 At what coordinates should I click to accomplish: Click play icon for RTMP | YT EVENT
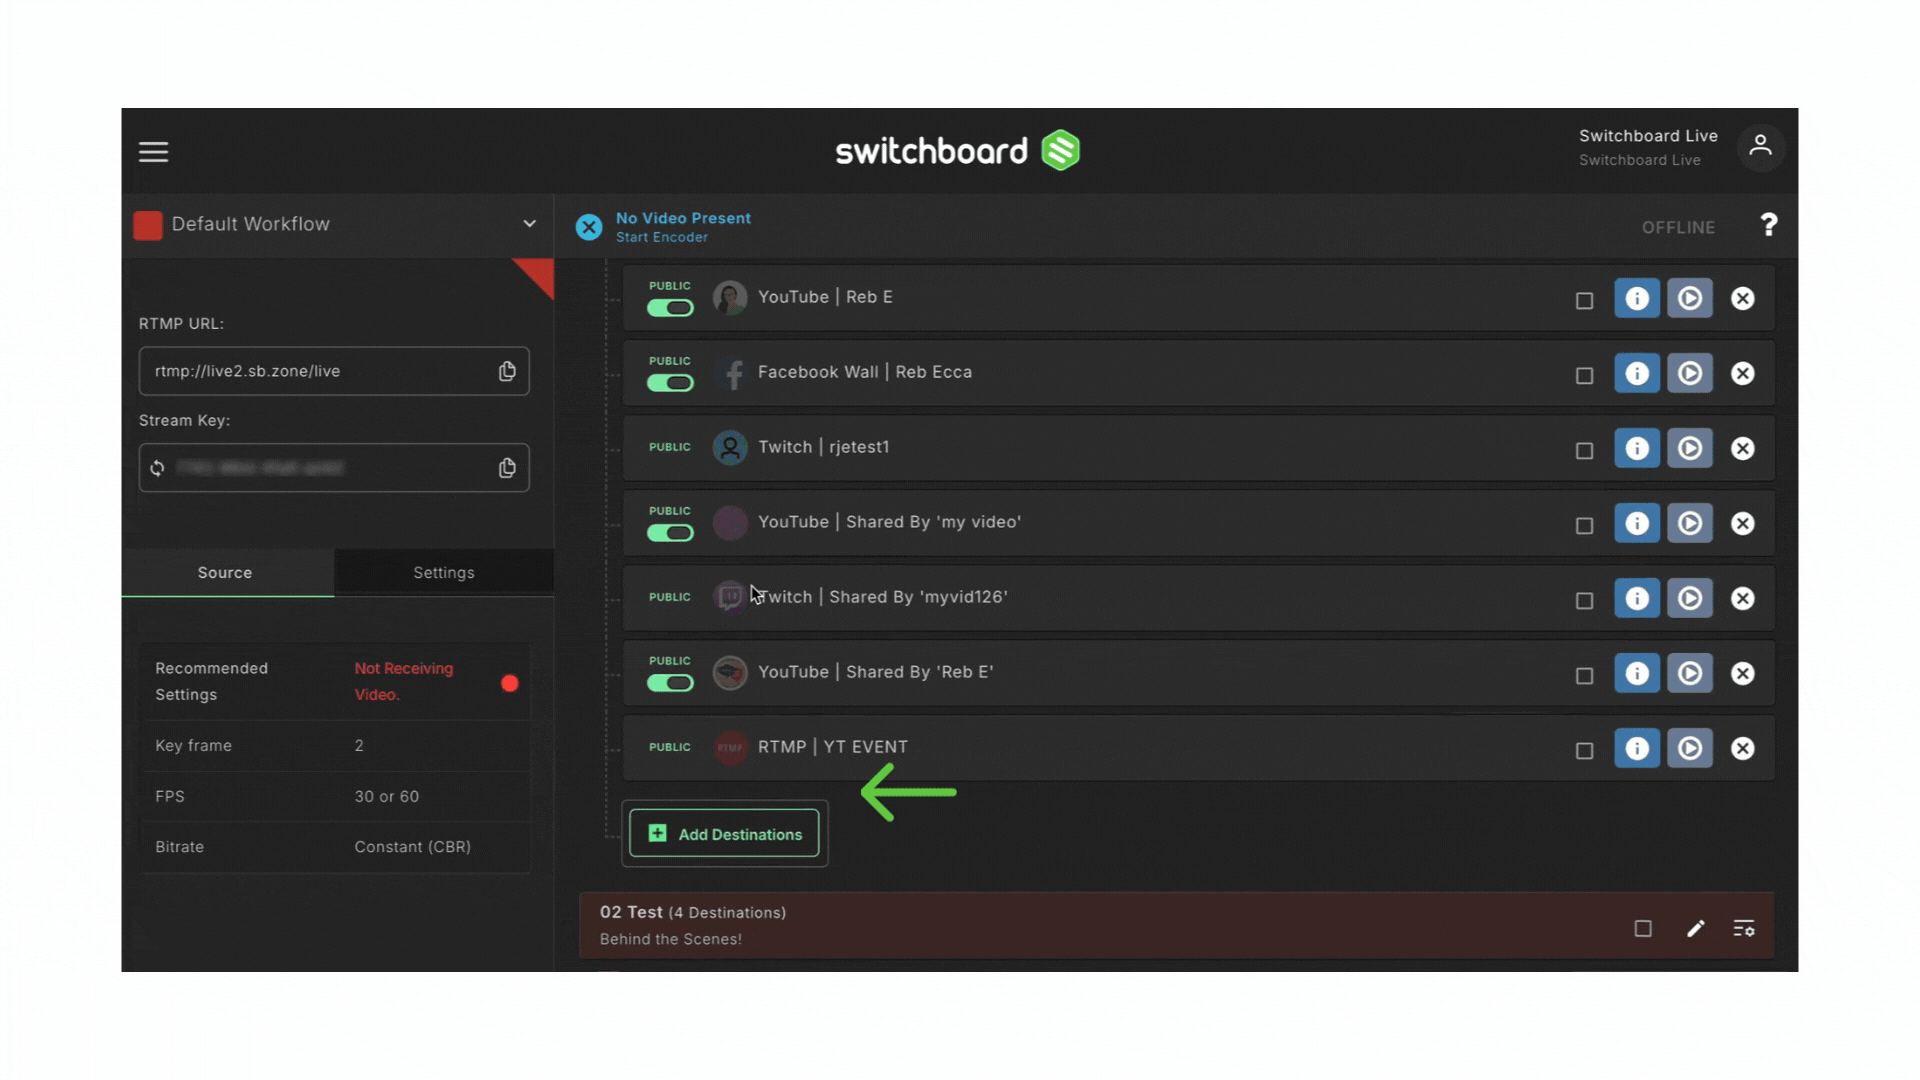1690,748
